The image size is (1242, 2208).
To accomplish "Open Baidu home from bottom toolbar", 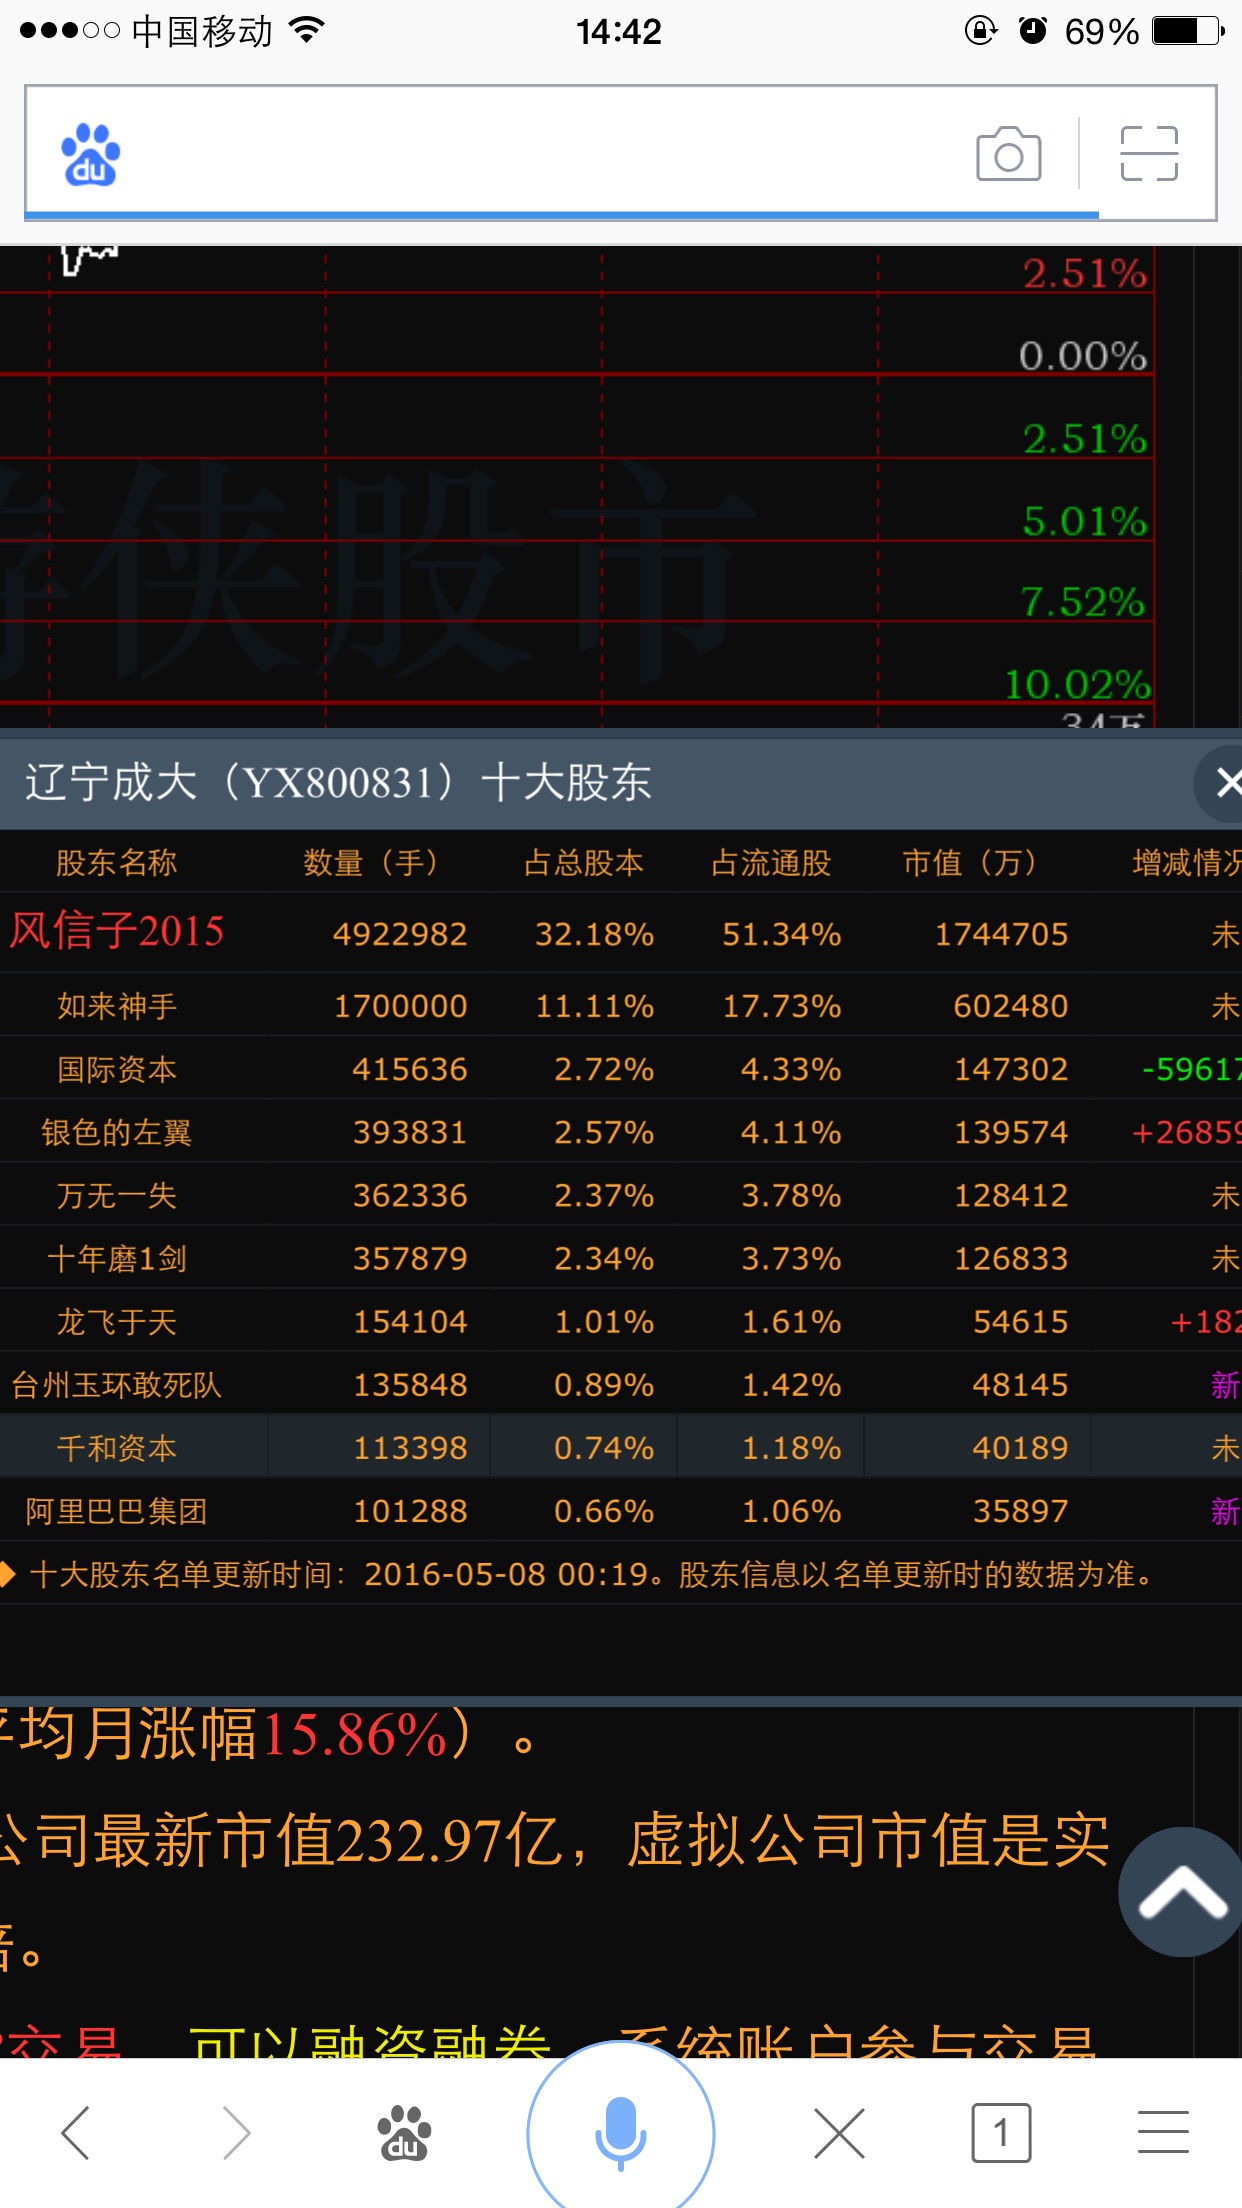I will 403,2132.
